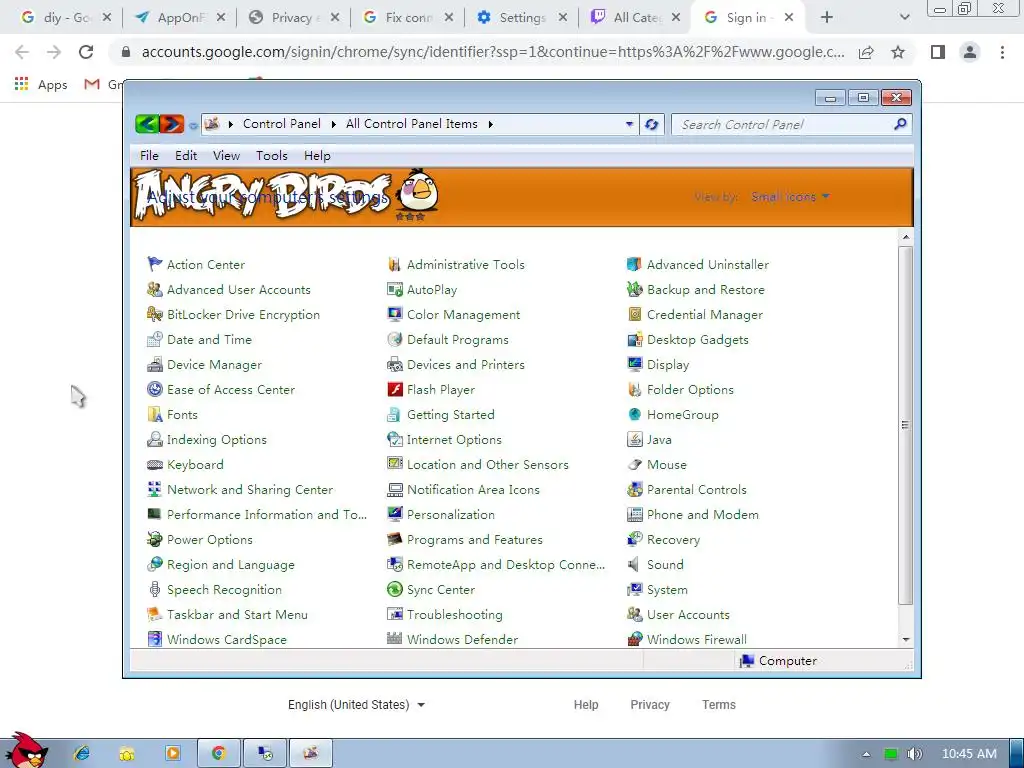Open the Action Center flag icon
This screenshot has height=768, width=1024.
pyautogui.click(x=155, y=264)
